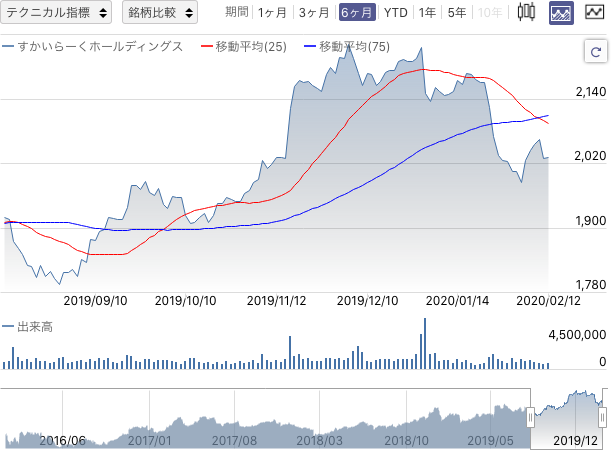Grab the left range navigator handle
The height and width of the screenshot is (451, 612).
[530, 417]
